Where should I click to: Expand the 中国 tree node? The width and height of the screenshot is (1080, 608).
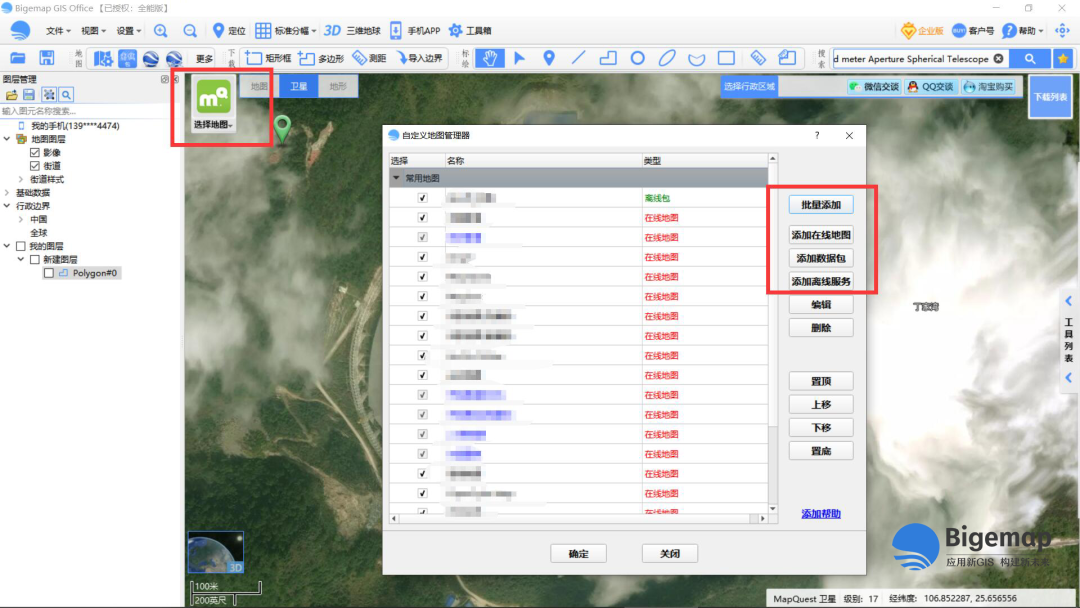[x=21, y=220]
